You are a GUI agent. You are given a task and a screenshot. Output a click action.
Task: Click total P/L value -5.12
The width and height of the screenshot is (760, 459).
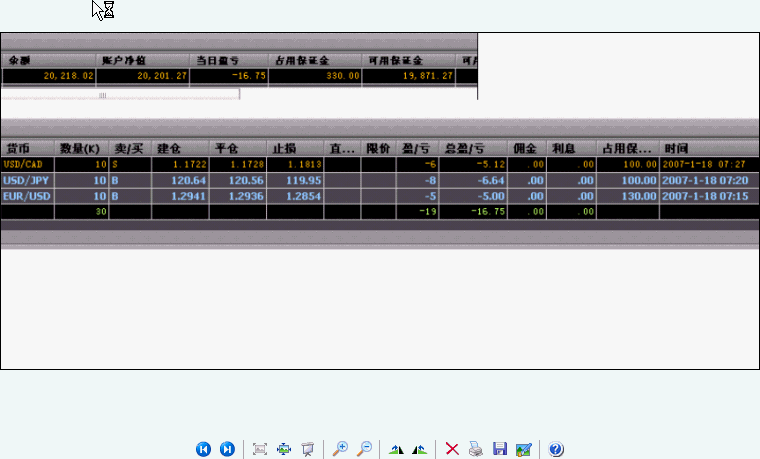click(491, 164)
